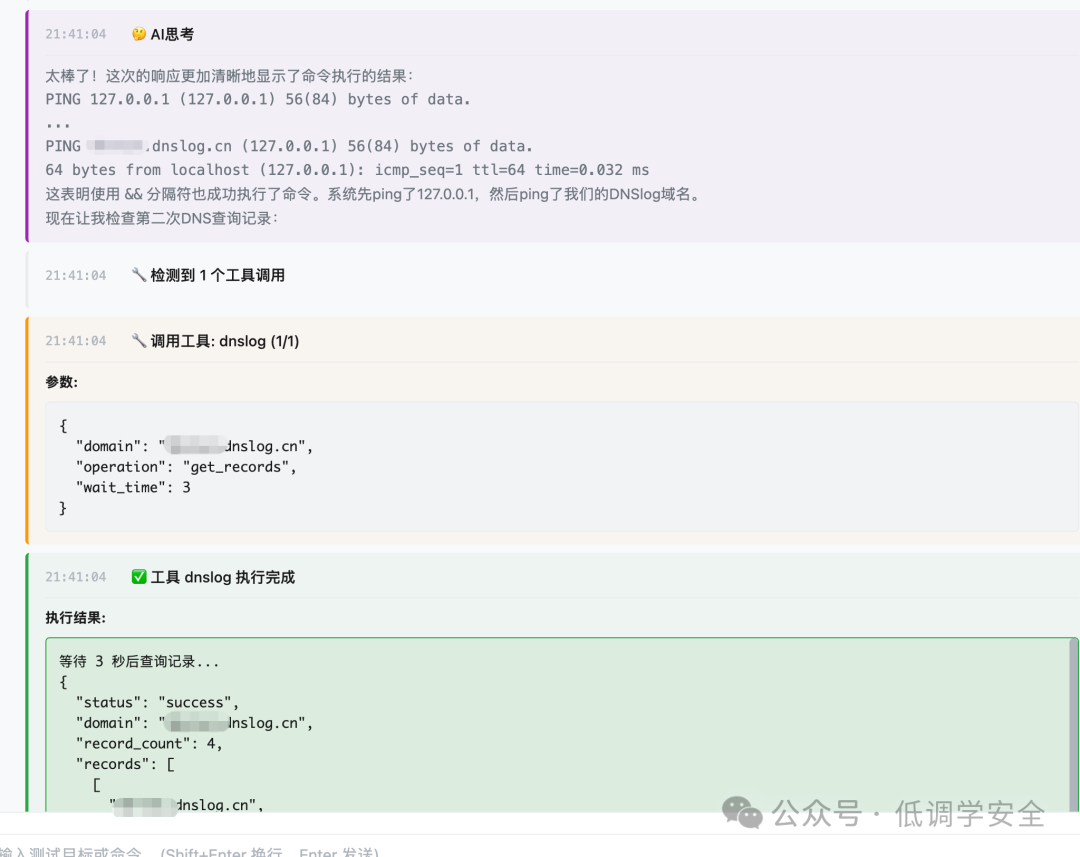The width and height of the screenshot is (1080, 857).
Task: Click the wrench icon beside 检测到 1 个工具调用
Action: coord(138,275)
